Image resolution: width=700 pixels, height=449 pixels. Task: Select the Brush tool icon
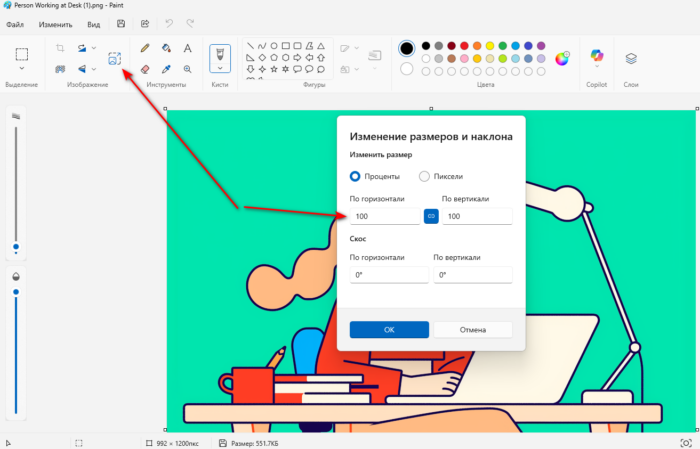pyautogui.click(x=220, y=54)
